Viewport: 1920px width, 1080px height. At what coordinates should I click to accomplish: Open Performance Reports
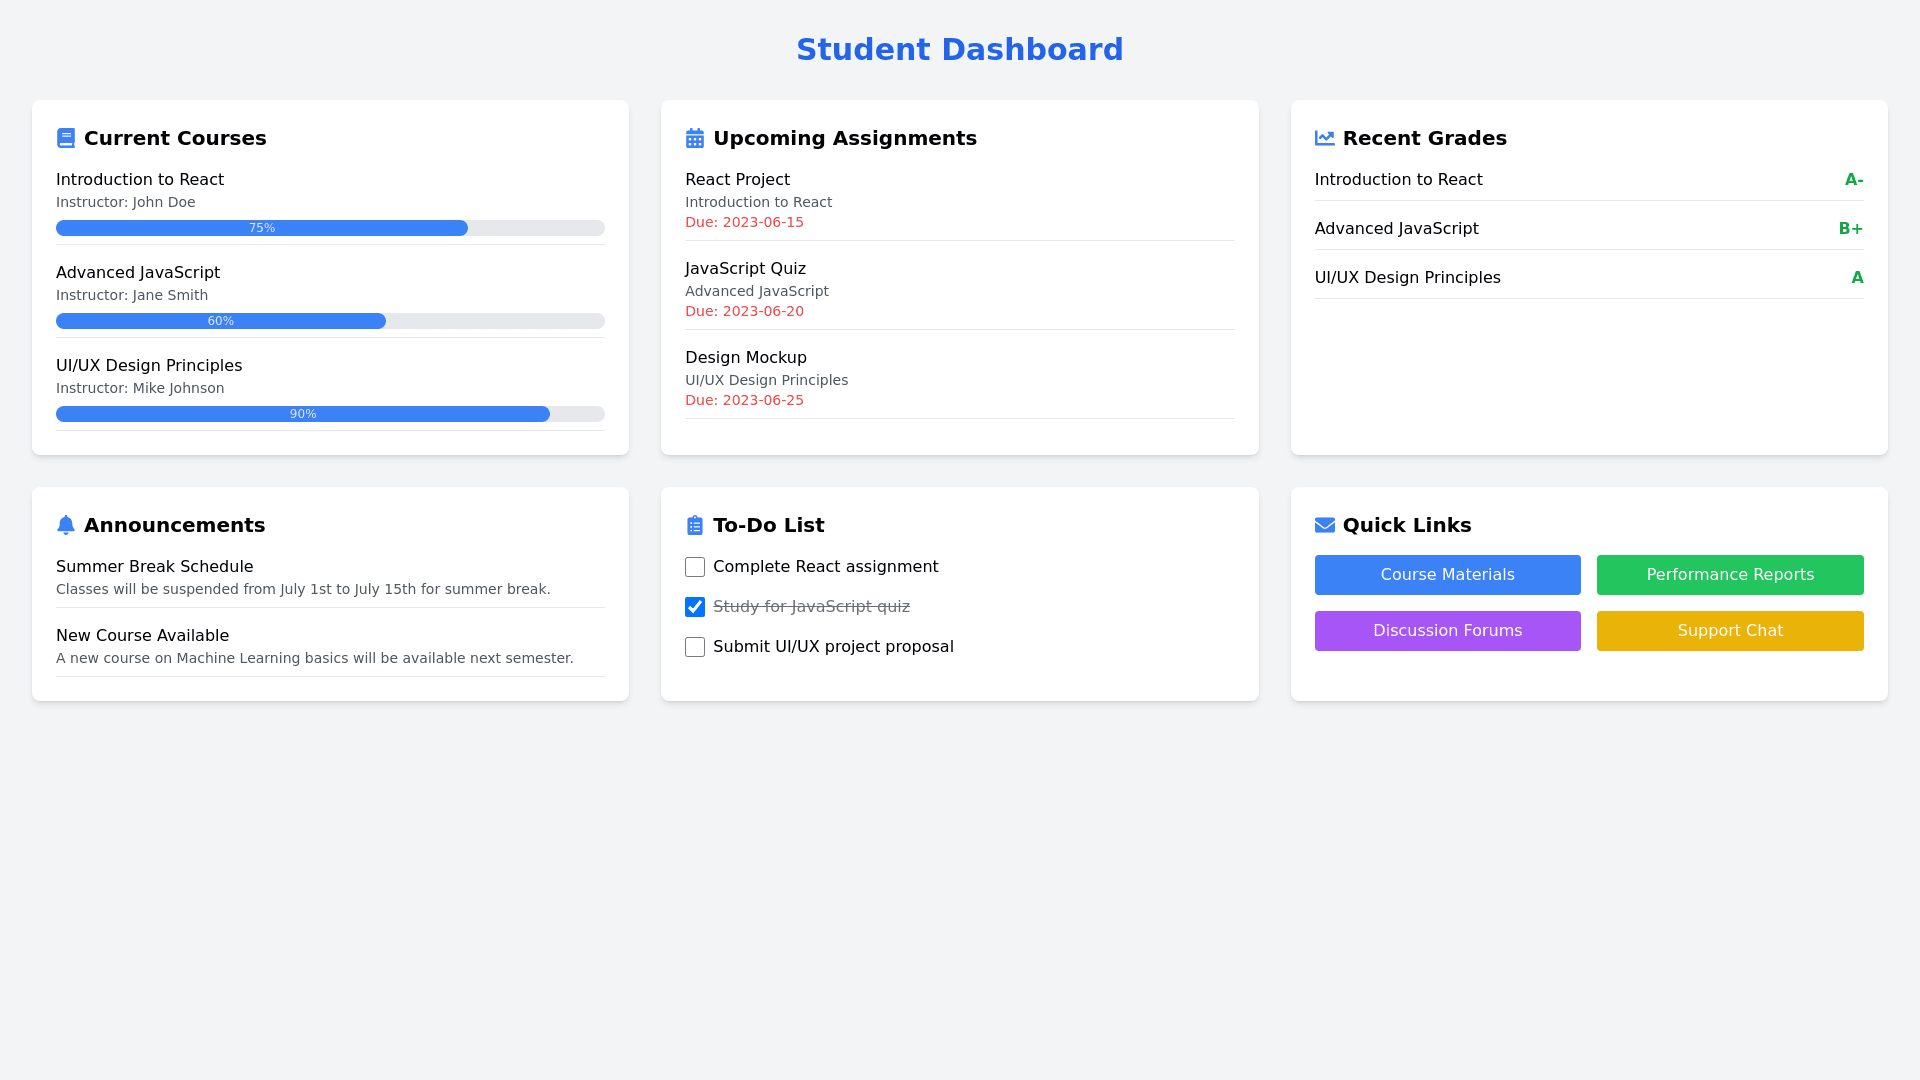pos(1730,575)
